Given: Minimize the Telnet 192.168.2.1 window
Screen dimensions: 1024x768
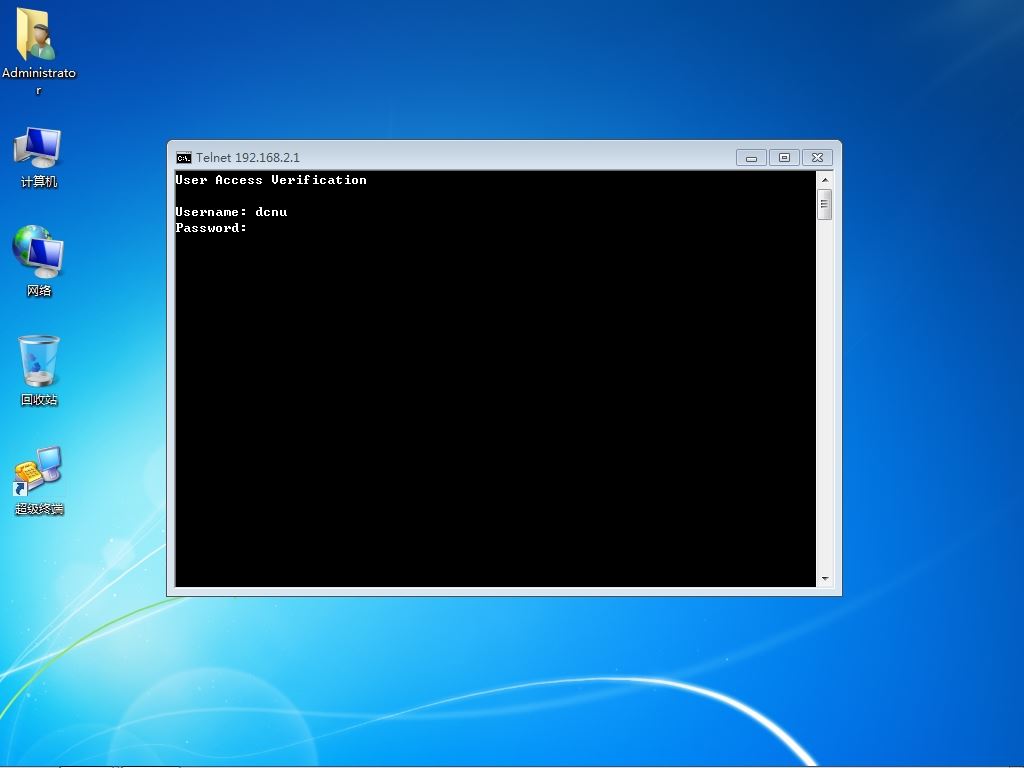Looking at the screenshot, I should click(x=751, y=157).
